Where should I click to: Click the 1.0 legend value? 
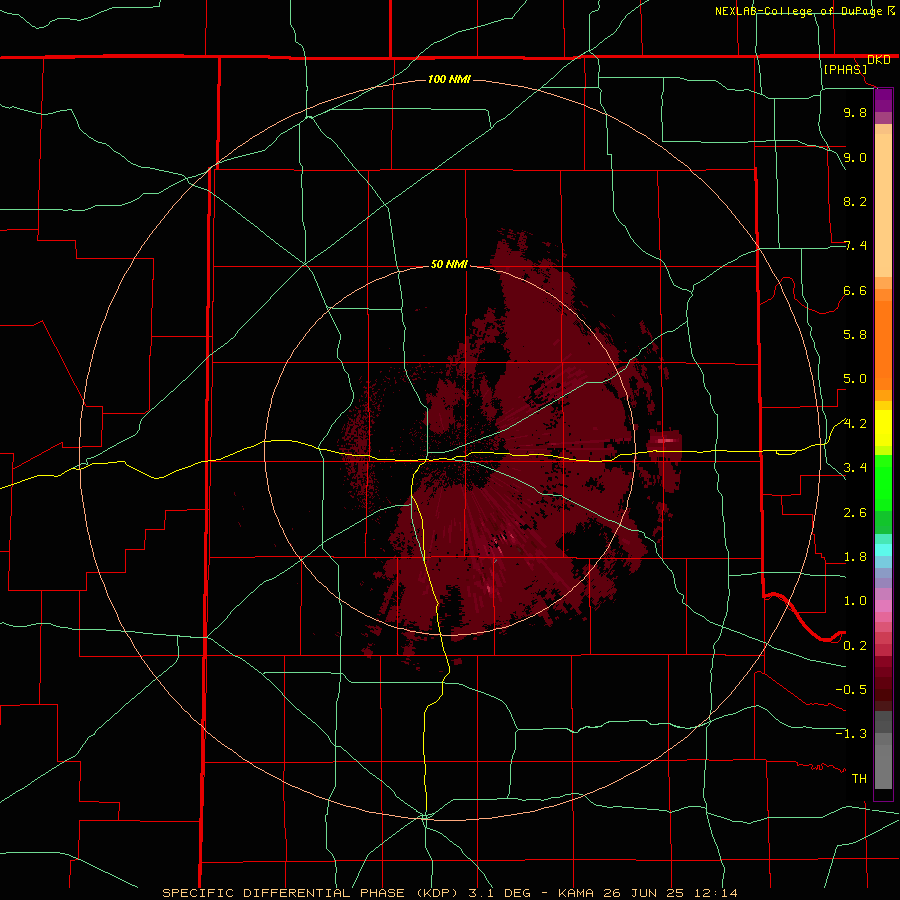(855, 601)
